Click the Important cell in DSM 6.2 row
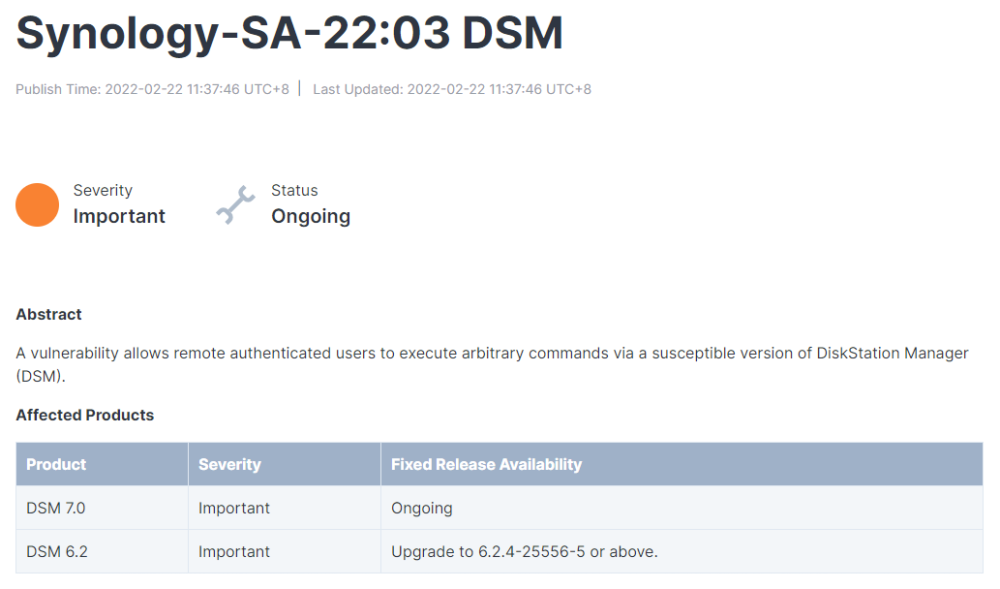1000x589 pixels. click(x=234, y=551)
